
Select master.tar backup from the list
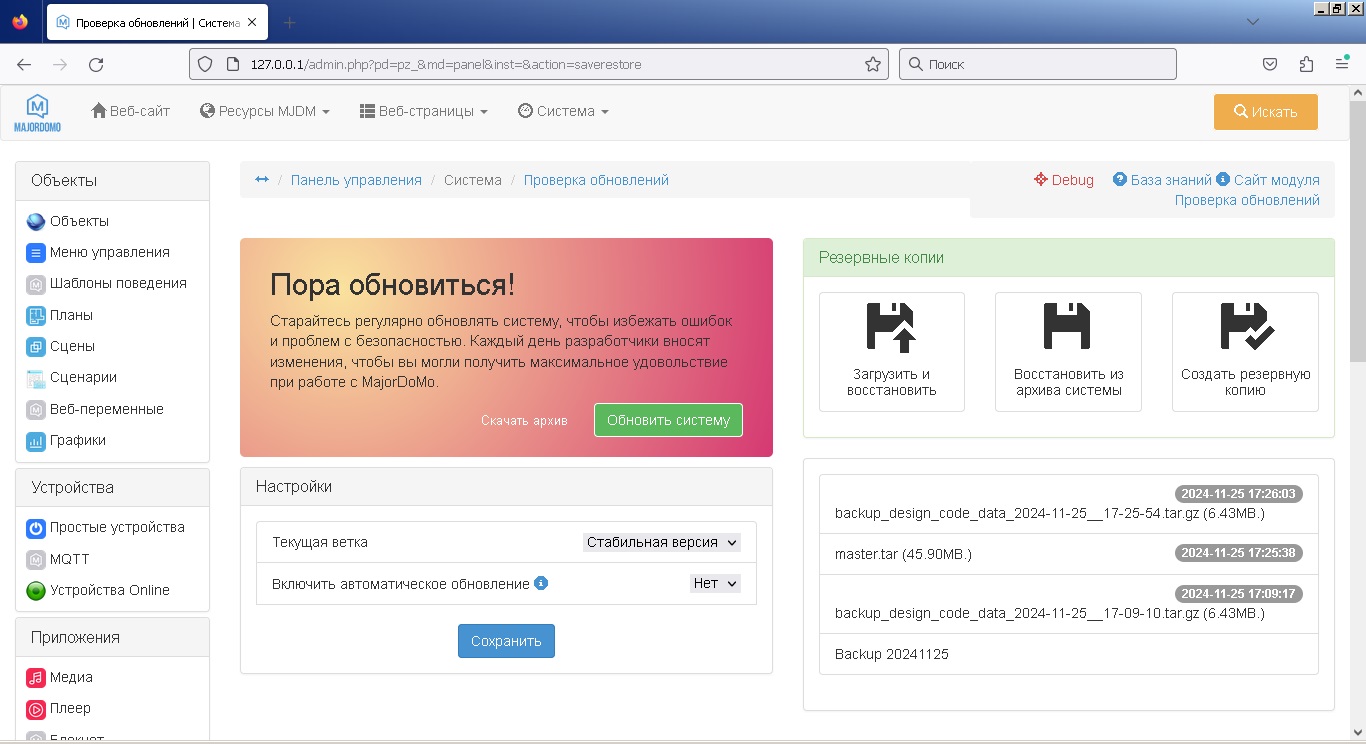[x=903, y=554]
